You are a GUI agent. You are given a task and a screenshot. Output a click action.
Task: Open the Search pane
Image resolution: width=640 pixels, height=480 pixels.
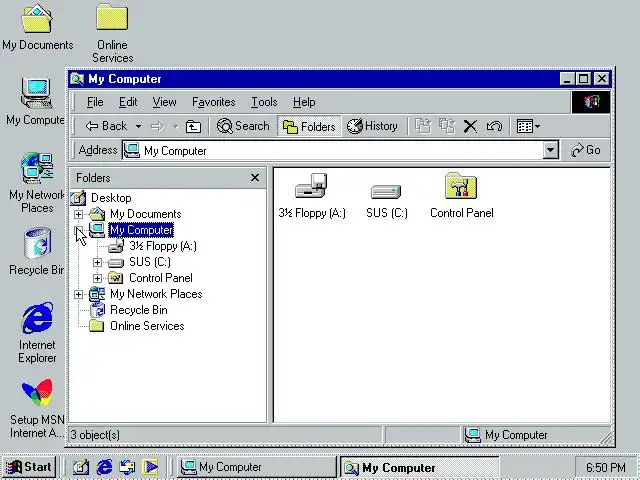242,126
